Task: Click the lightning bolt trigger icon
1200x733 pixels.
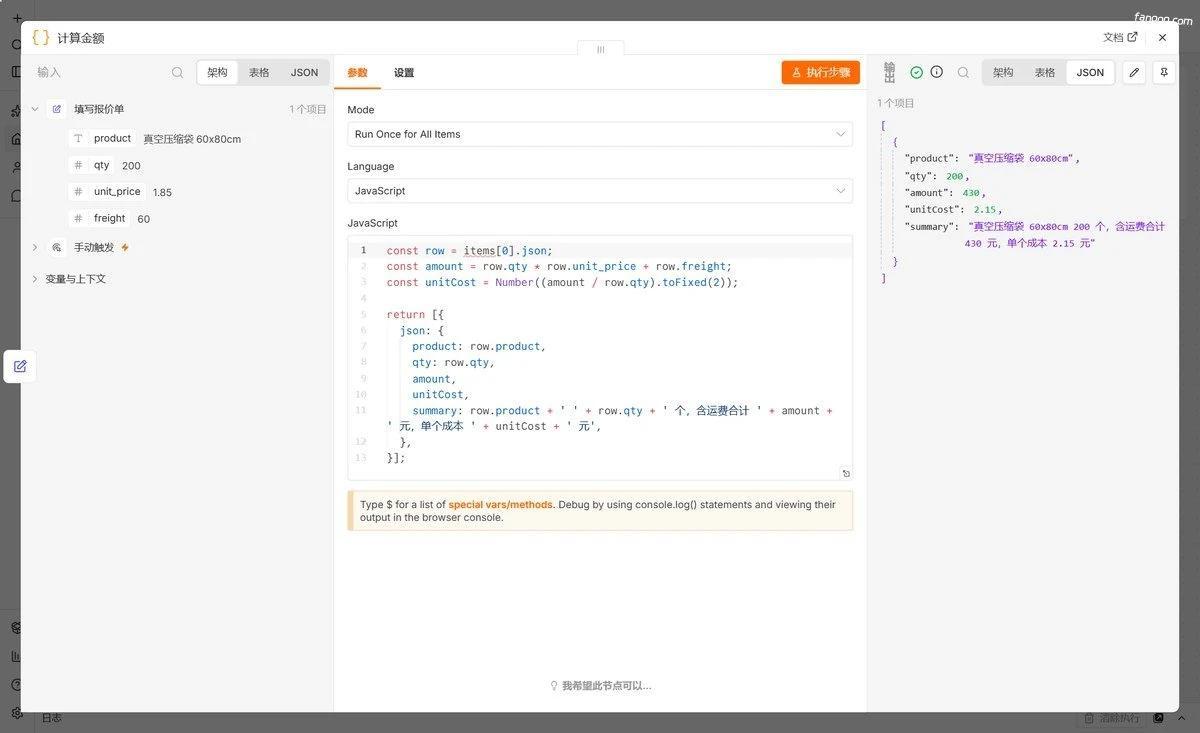Action: 125,247
